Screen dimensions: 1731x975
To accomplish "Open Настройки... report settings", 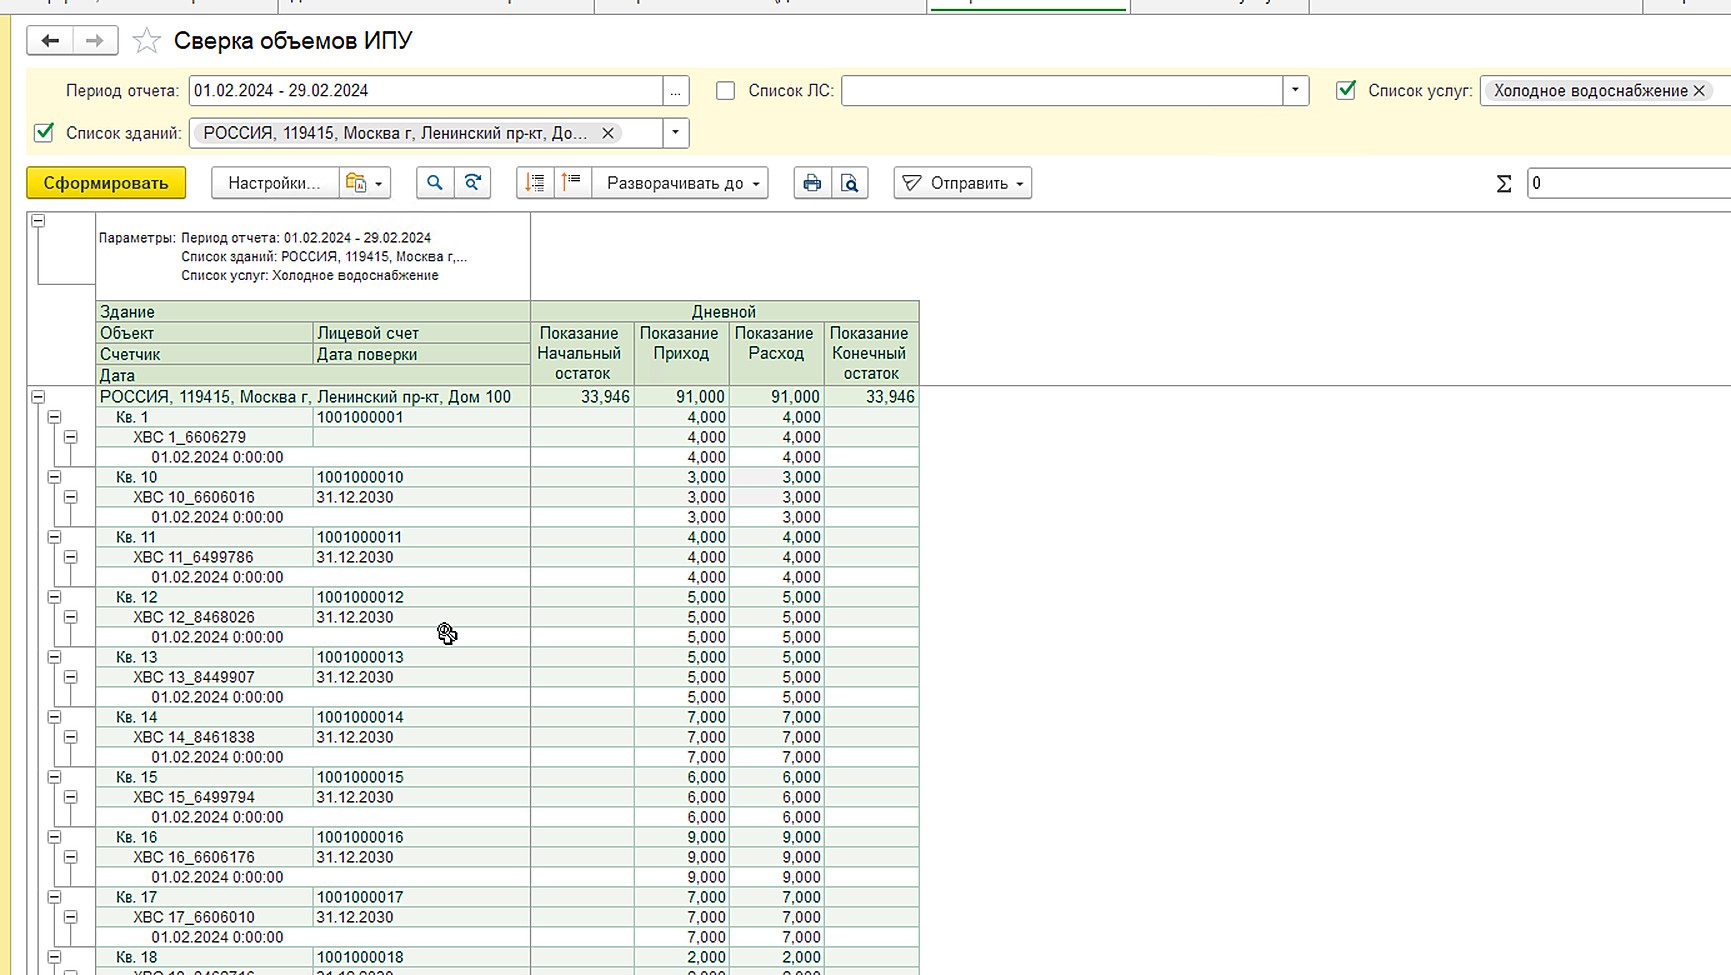I will pos(275,183).
